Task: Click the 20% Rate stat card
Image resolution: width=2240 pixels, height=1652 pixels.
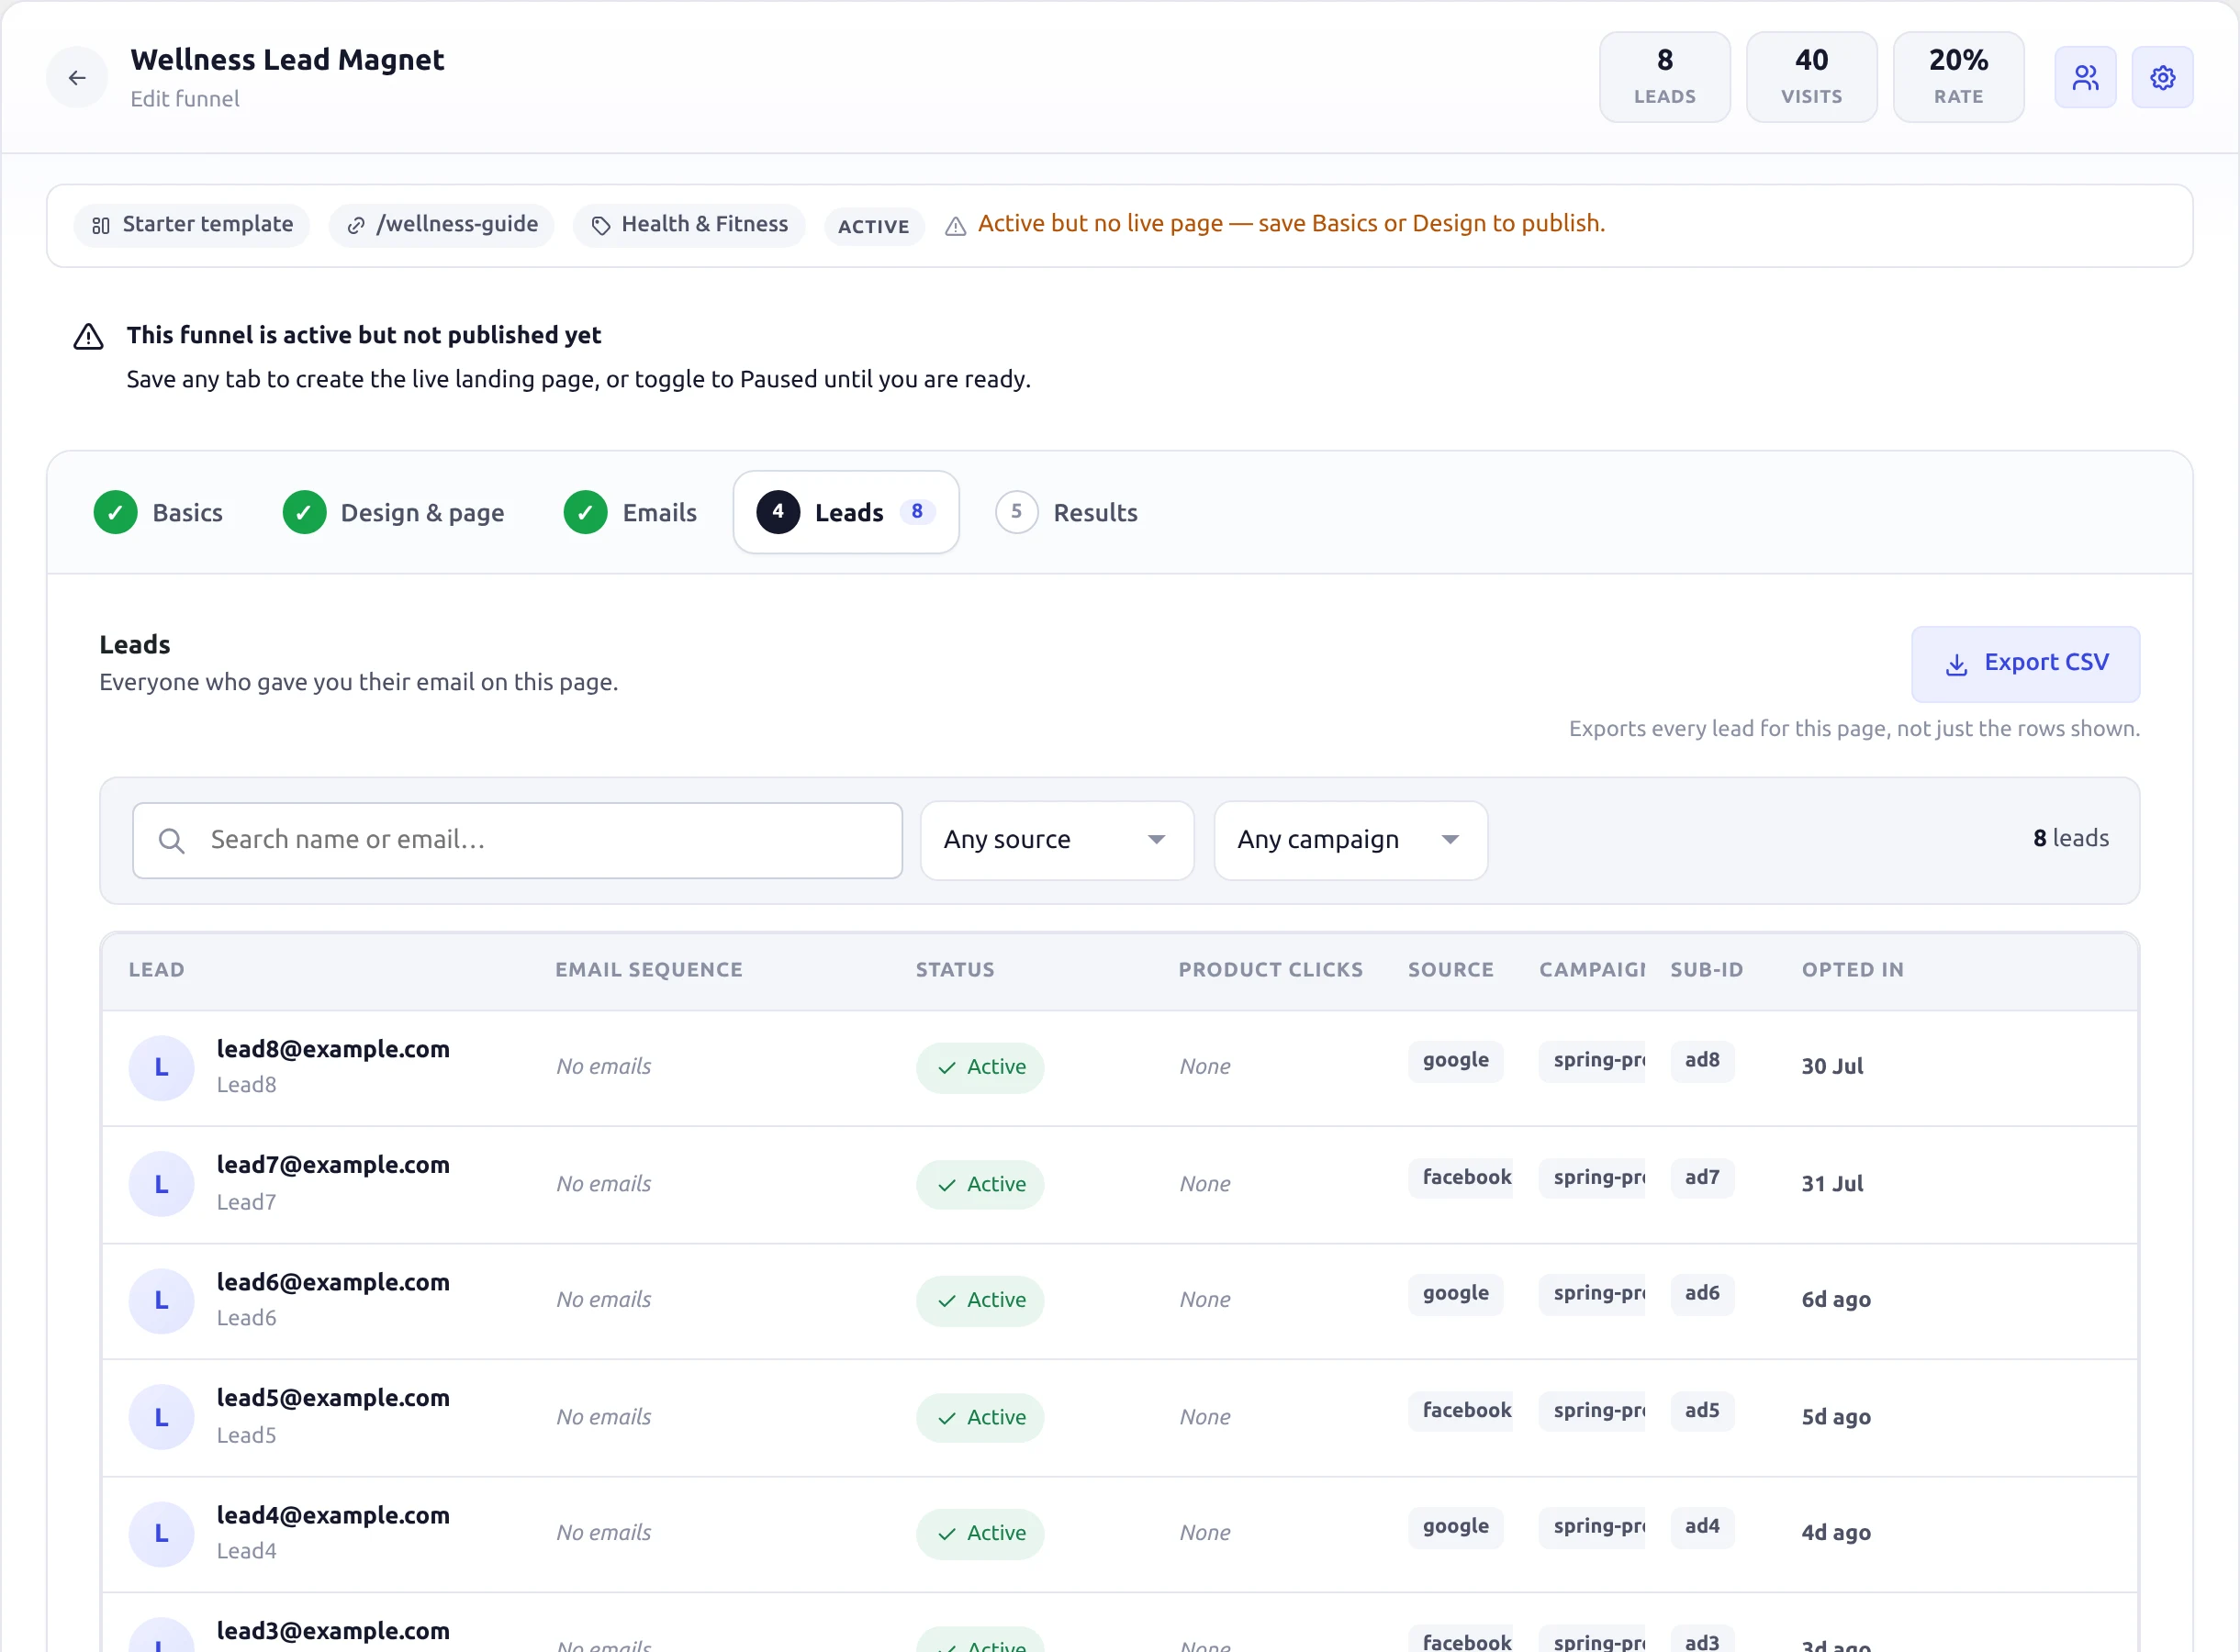Action: pyautogui.click(x=1959, y=77)
